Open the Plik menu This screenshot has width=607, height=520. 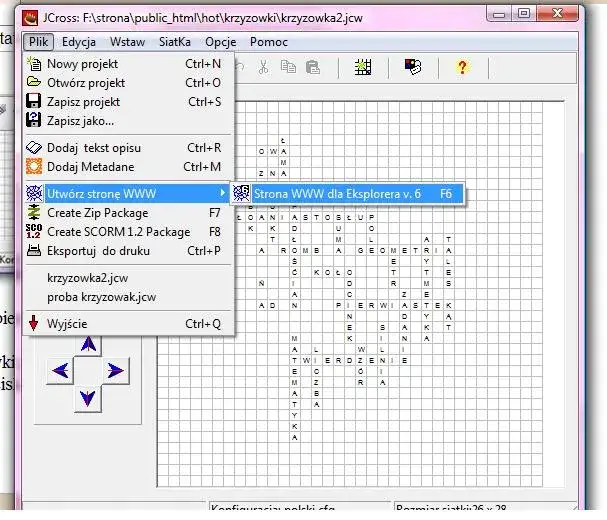[38, 42]
